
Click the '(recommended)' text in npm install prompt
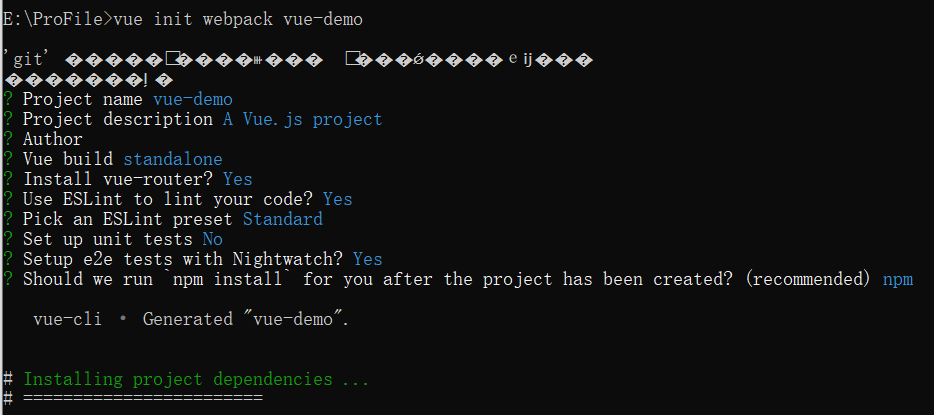pos(807,279)
